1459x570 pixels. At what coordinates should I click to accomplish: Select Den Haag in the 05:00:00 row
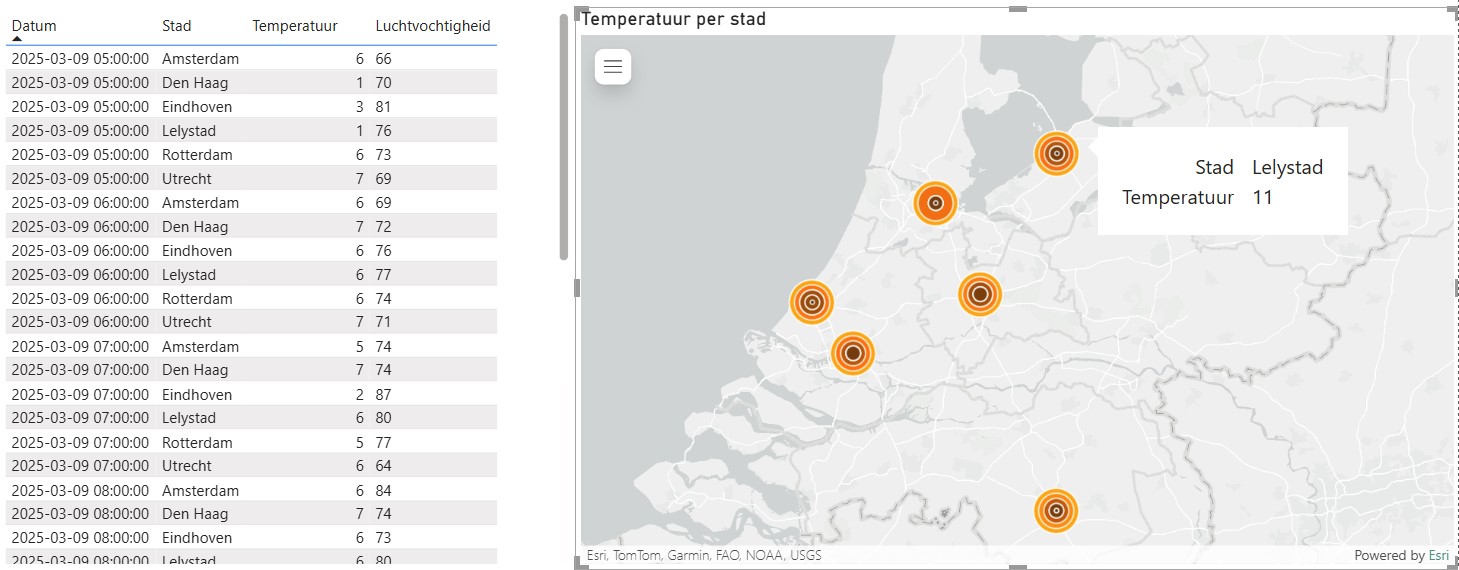tap(195, 83)
